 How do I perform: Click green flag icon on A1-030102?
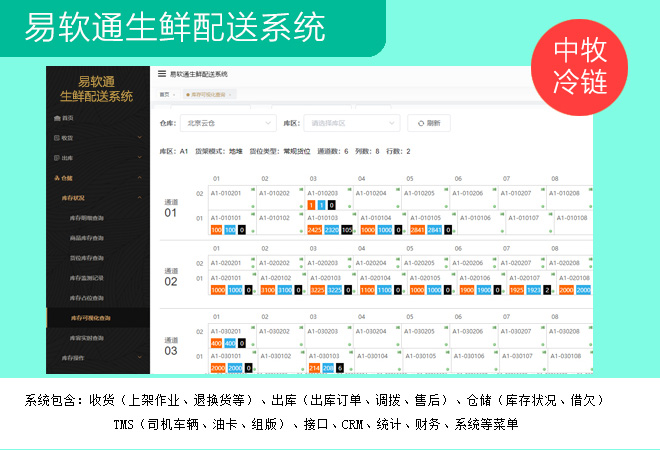[x=303, y=352]
